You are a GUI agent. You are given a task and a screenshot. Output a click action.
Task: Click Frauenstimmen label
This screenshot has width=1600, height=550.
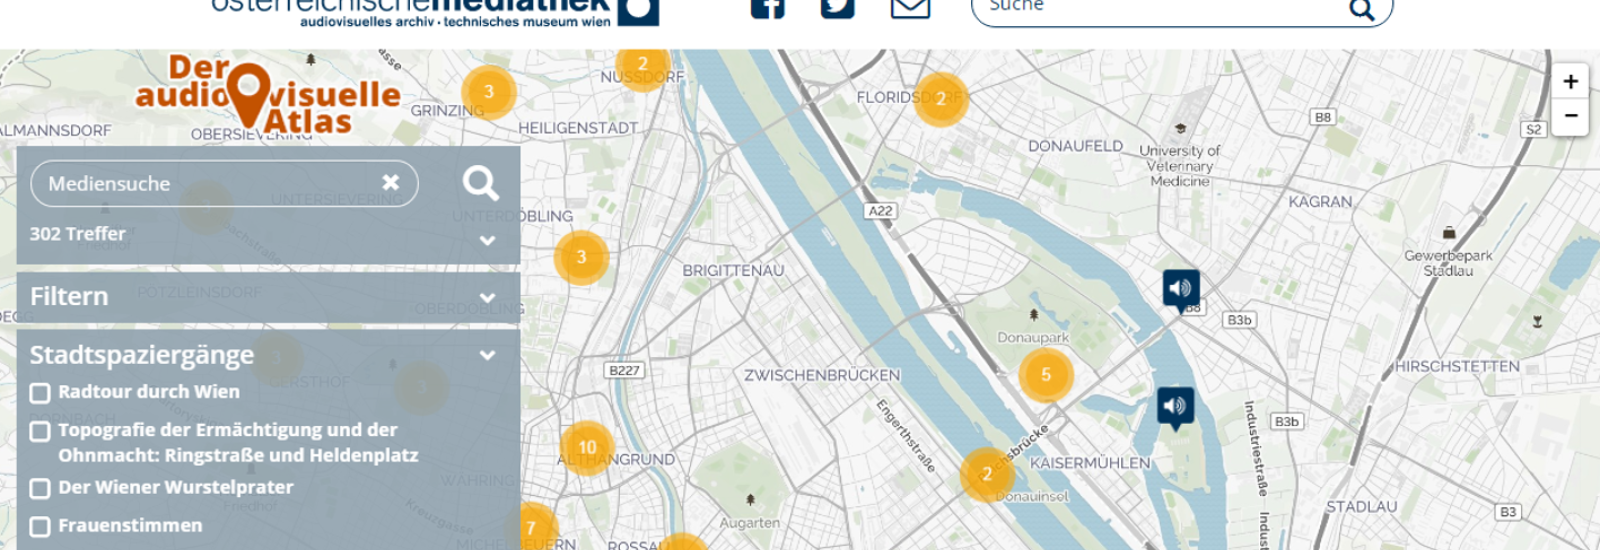coord(130,526)
